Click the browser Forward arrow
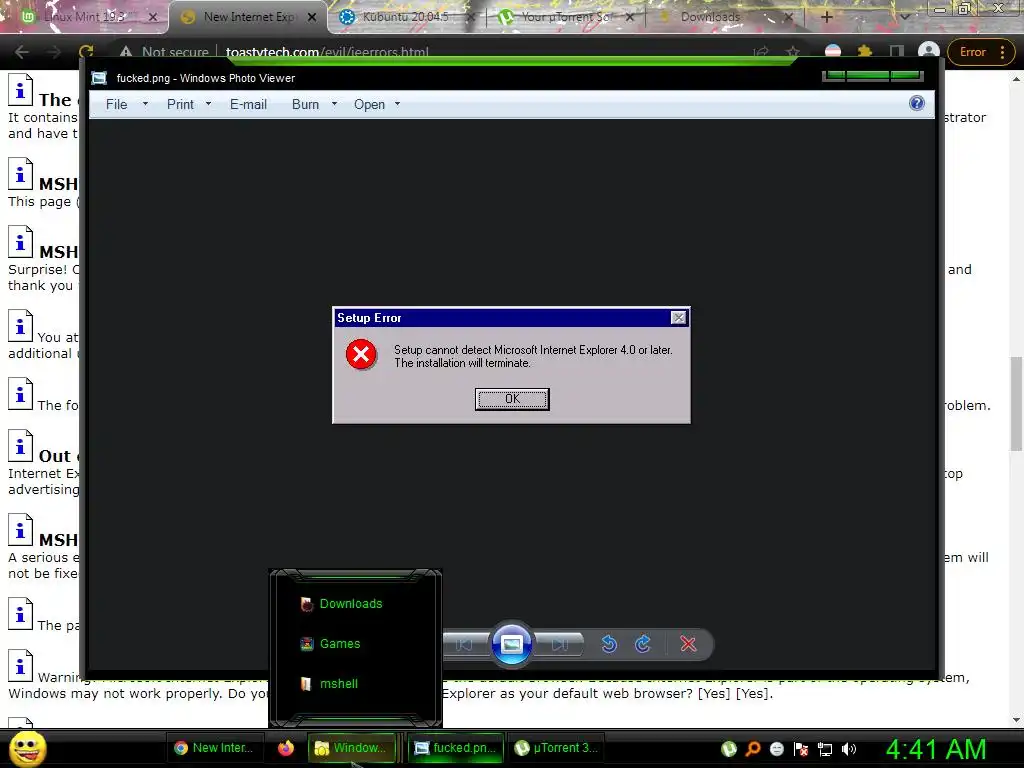1024x768 pixels. (x=54, y=52)
